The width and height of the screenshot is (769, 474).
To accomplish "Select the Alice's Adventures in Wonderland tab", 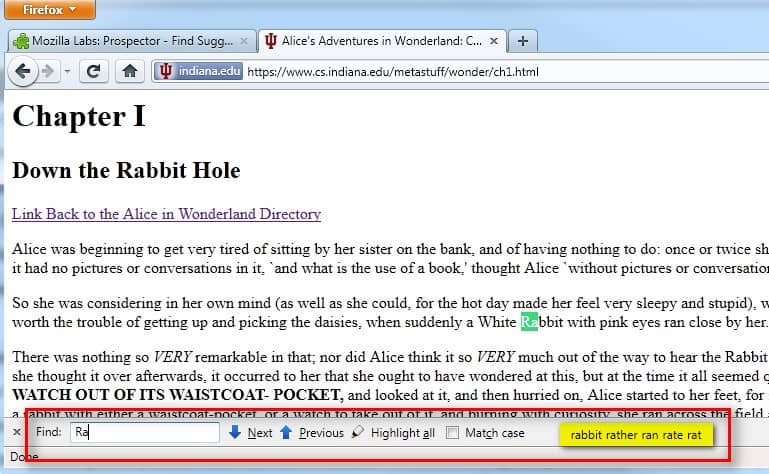I will pyautogui.click(x=380, y=41).
